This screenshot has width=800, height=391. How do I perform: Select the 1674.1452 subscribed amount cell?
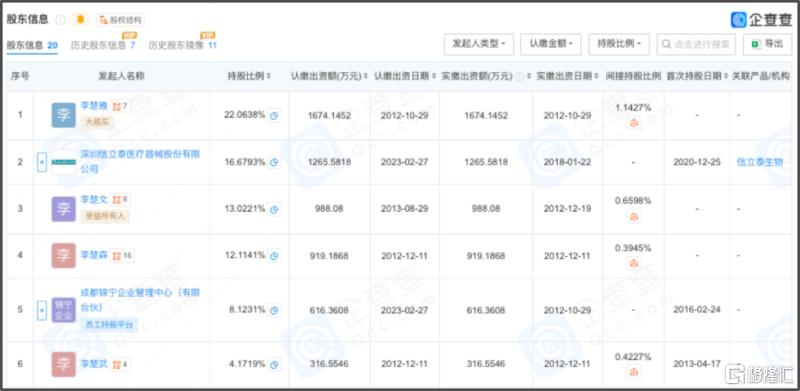(329, 116)
